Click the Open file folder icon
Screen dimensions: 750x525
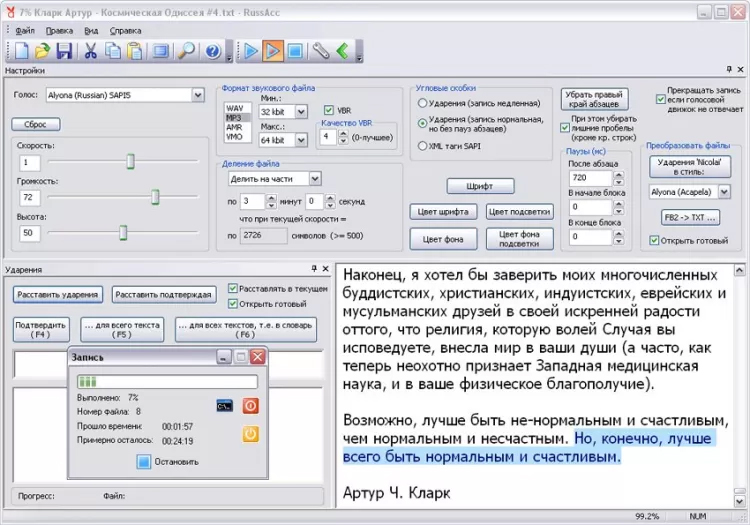(42, 51)
